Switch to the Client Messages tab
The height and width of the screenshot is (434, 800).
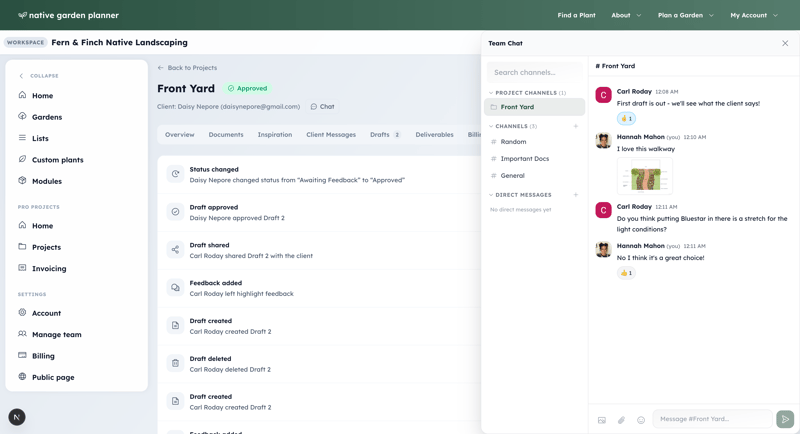(x=330, y=134)
